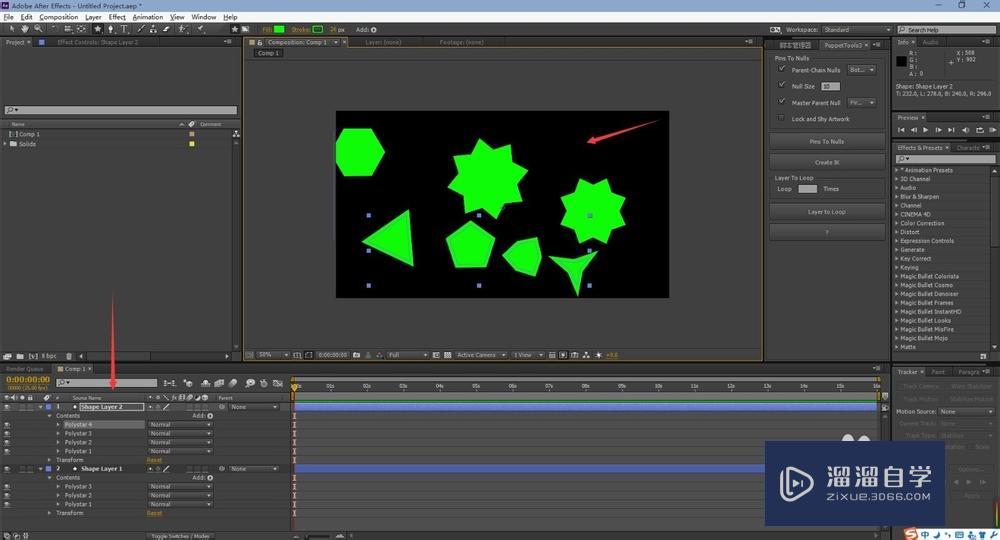Switch to the Audio panel tab
The image size is (1000, 540).
pyautogui.click(x=930, y=42)
